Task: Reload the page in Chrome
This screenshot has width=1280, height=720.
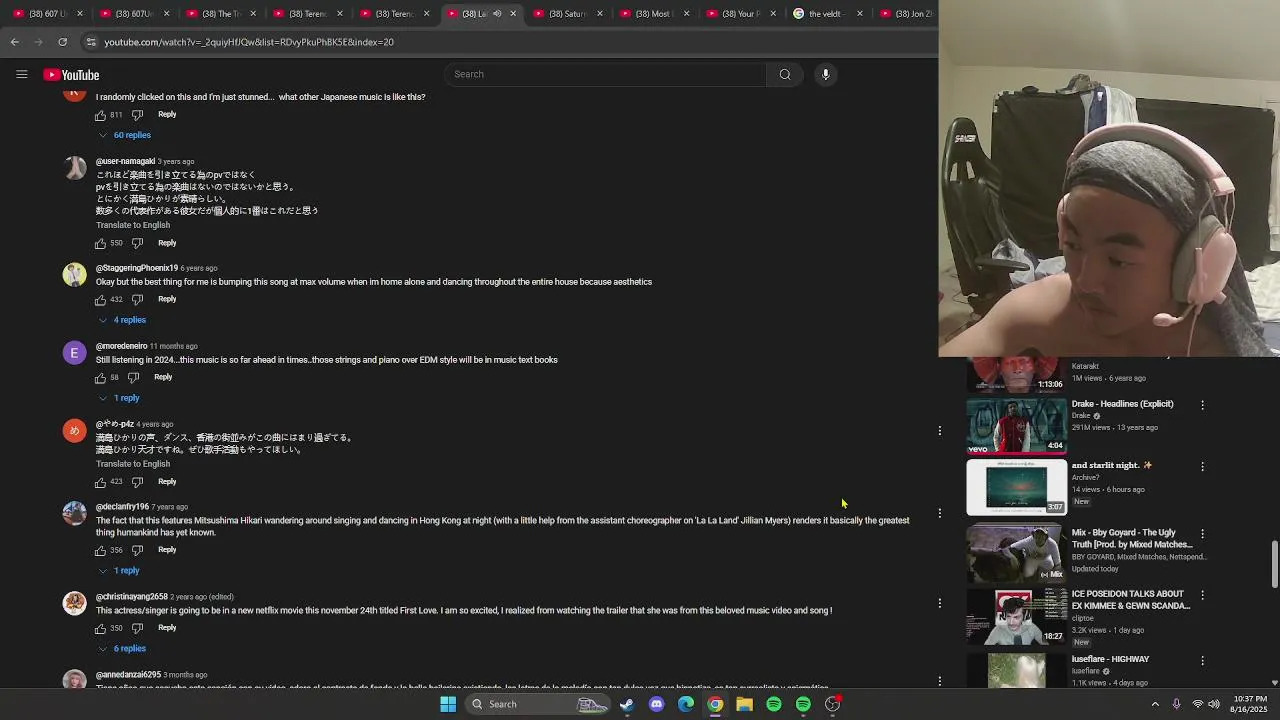Action: click(x=62, y=42)
